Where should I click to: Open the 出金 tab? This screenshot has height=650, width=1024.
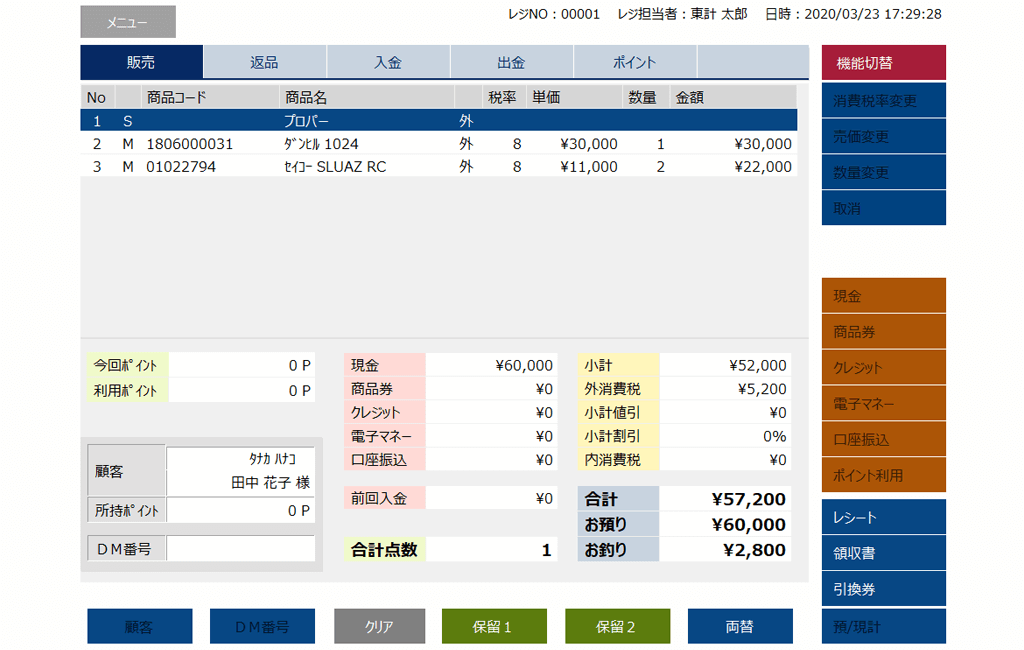click(511, 62)
